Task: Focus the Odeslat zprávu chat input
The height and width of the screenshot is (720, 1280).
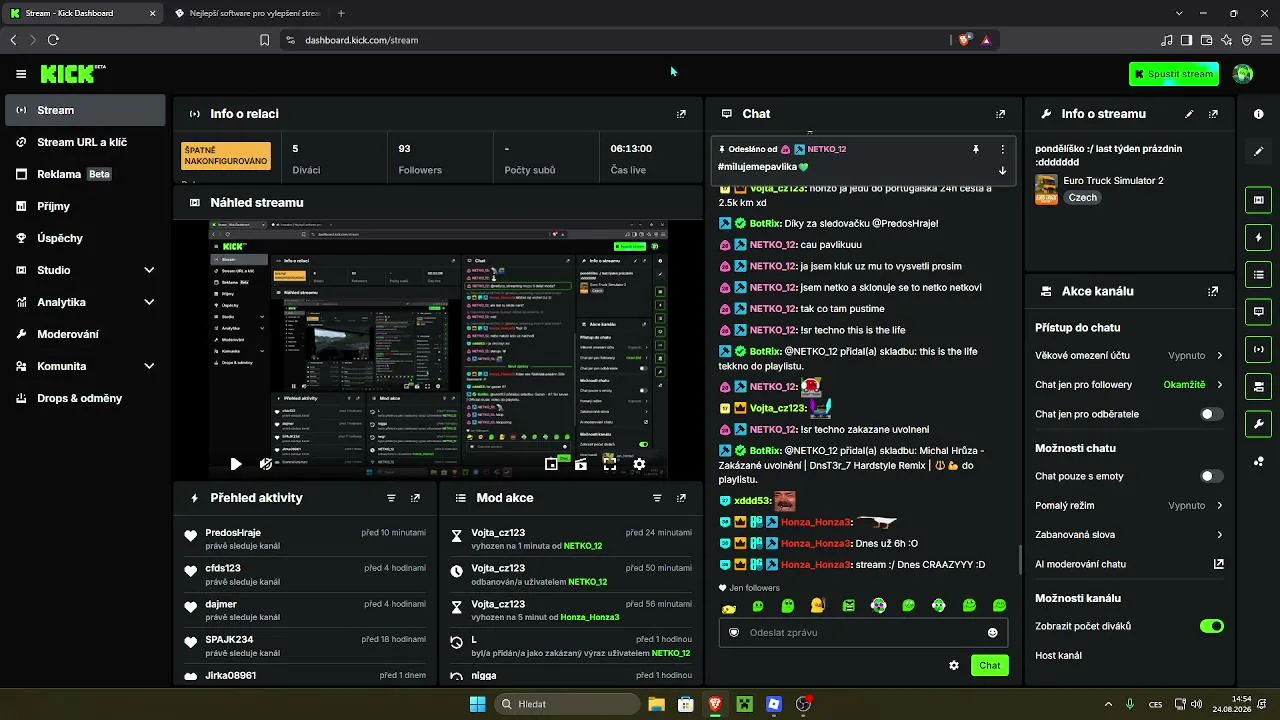Action: pyautogui.click(x=863, y=632)
